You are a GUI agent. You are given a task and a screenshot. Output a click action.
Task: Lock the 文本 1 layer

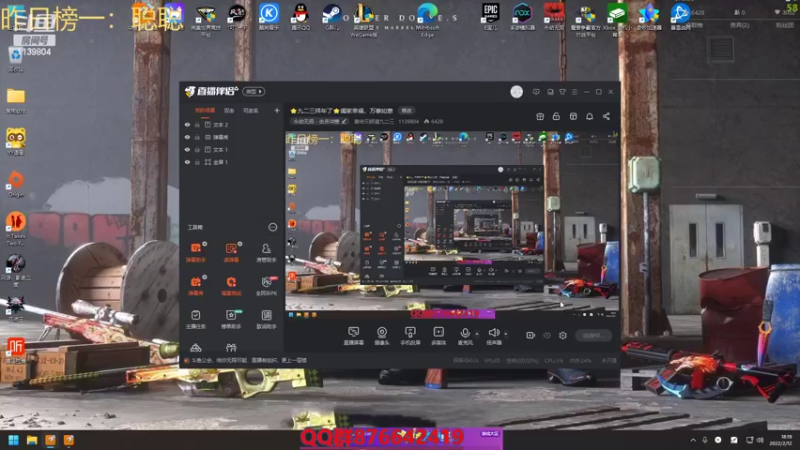pos(197,149)
